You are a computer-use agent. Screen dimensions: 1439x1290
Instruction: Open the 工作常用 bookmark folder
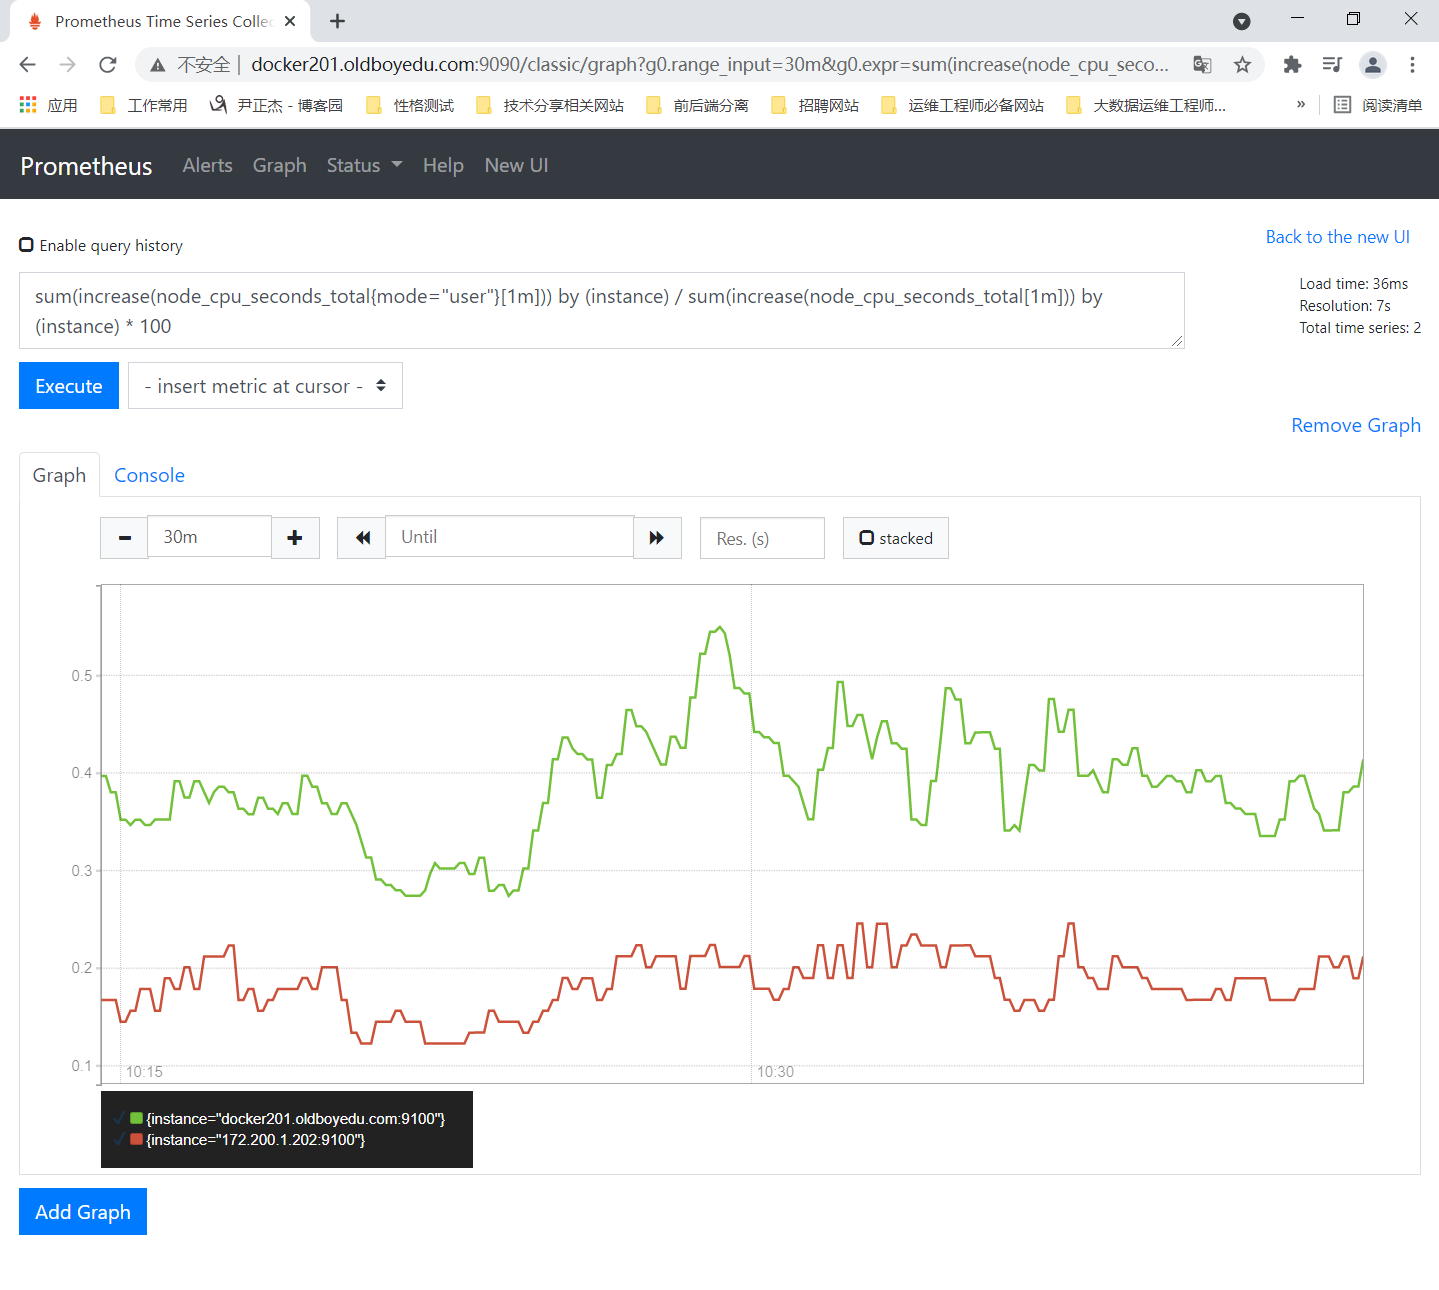(x=144, y=105)
